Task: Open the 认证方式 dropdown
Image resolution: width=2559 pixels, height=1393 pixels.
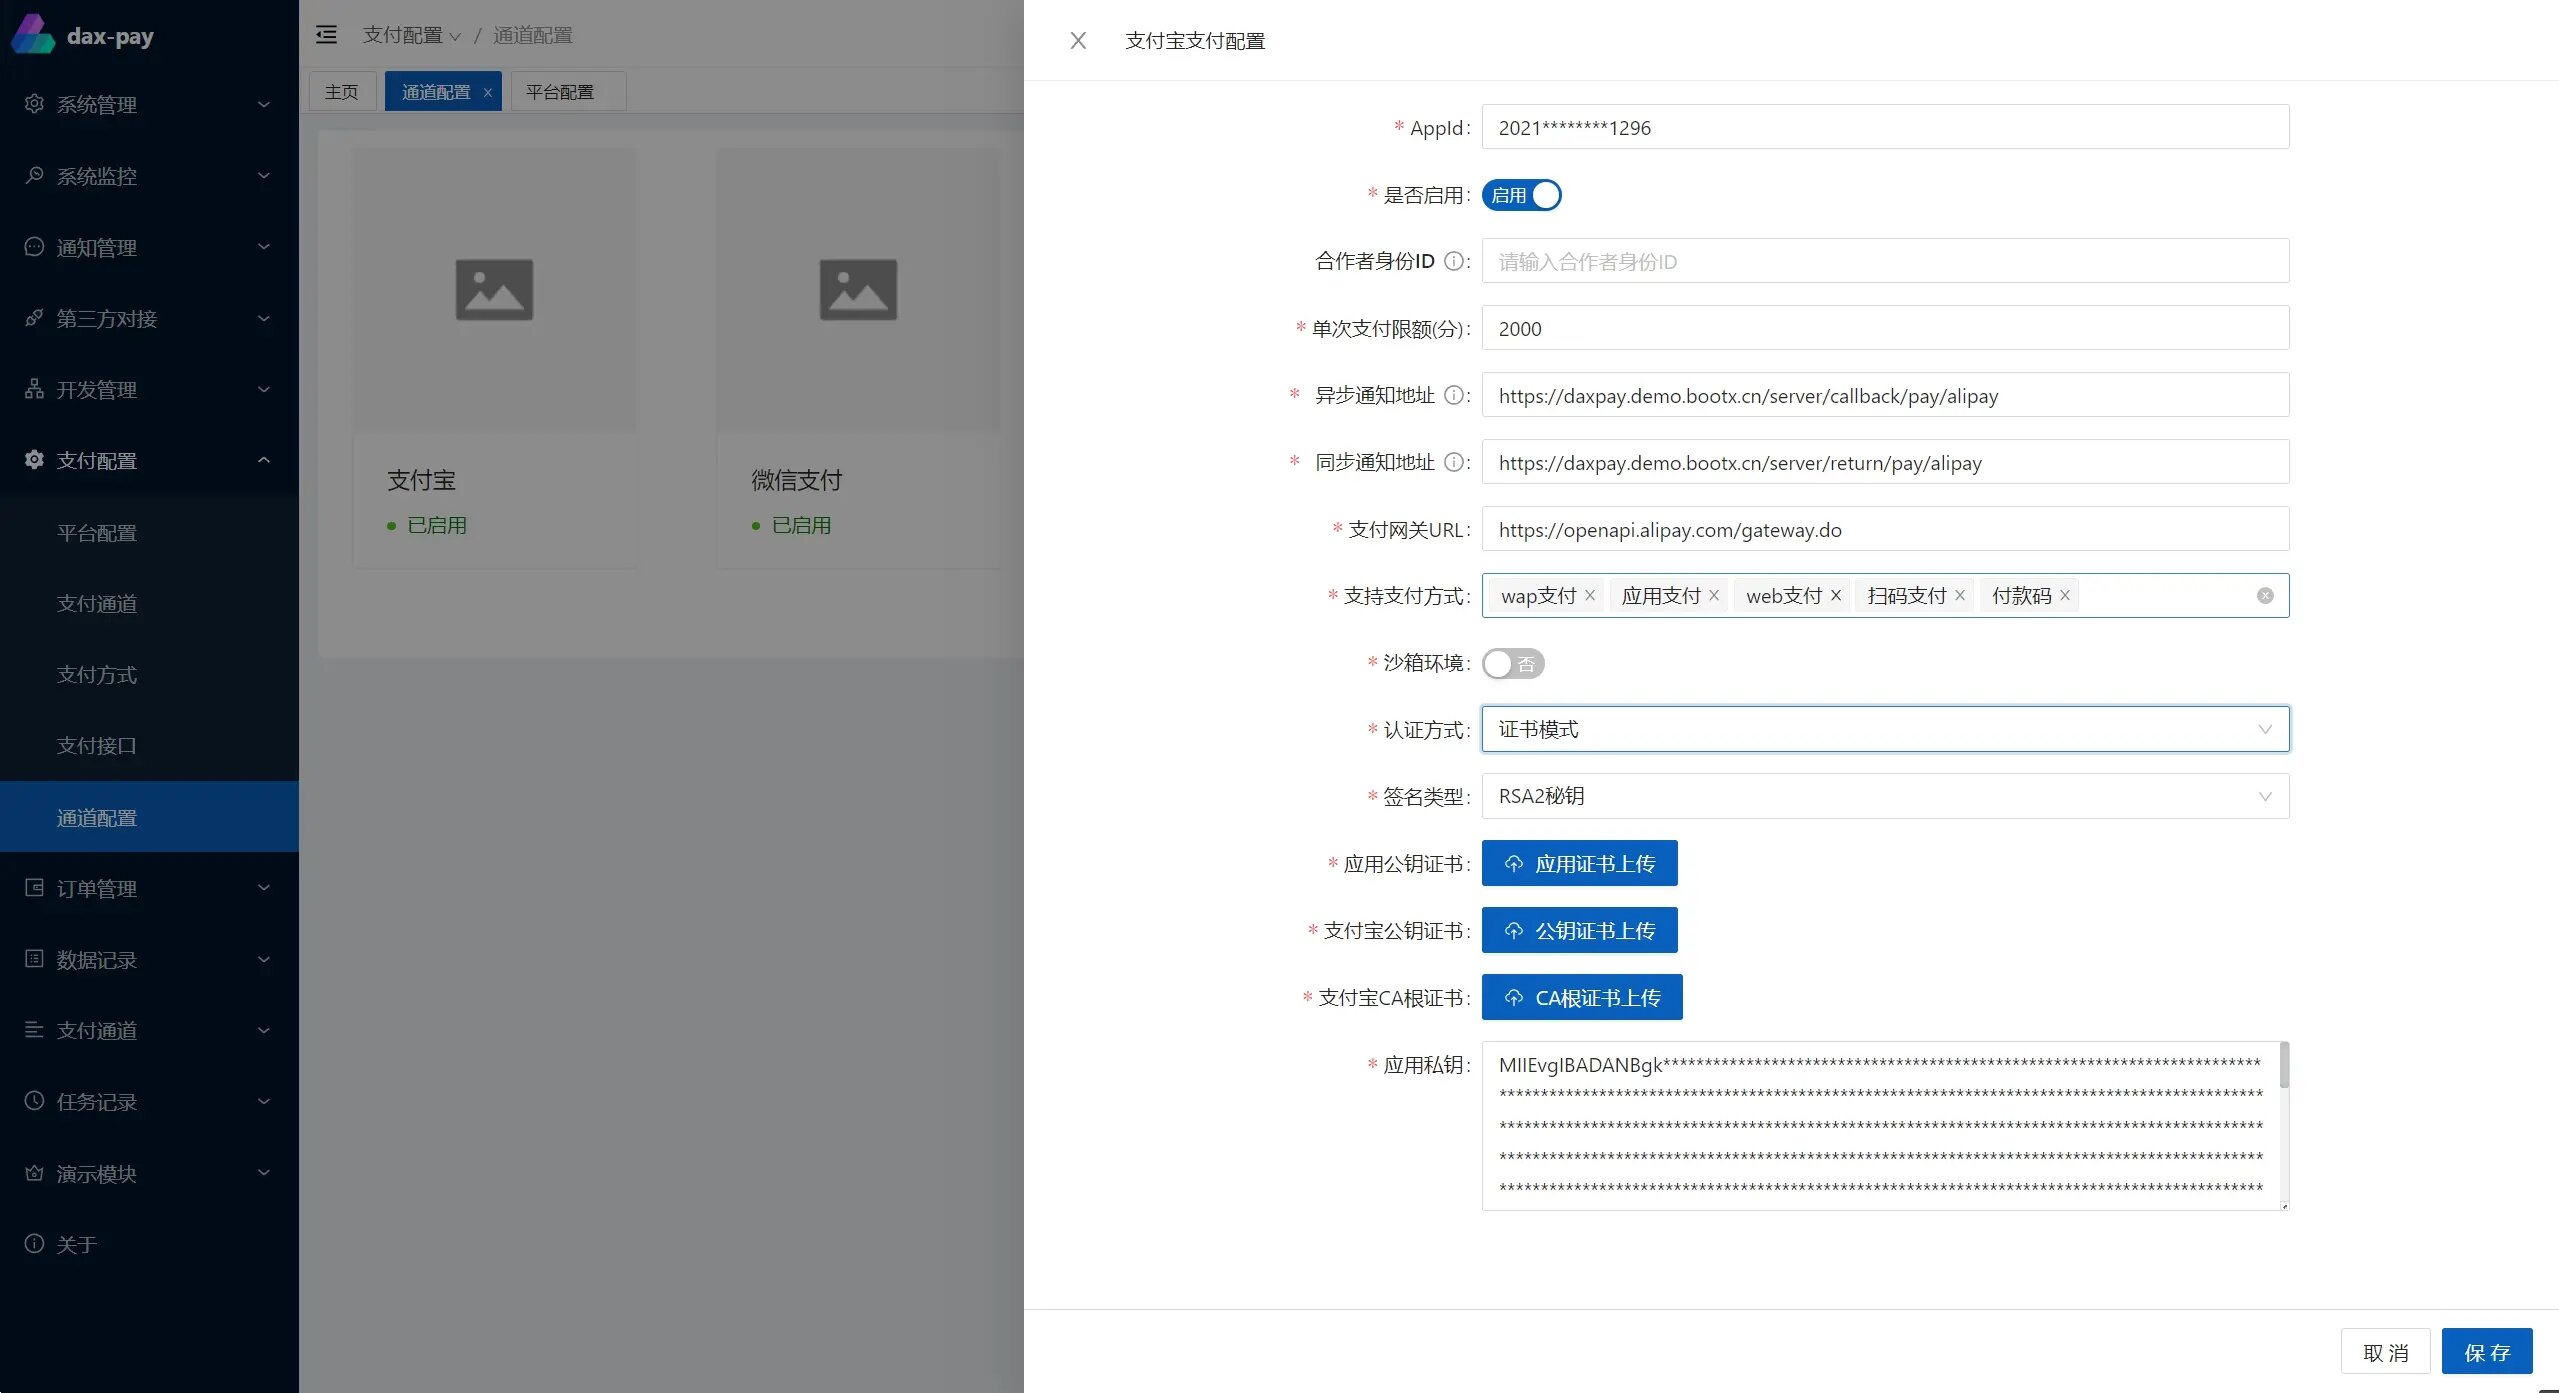Action: 1885,729
